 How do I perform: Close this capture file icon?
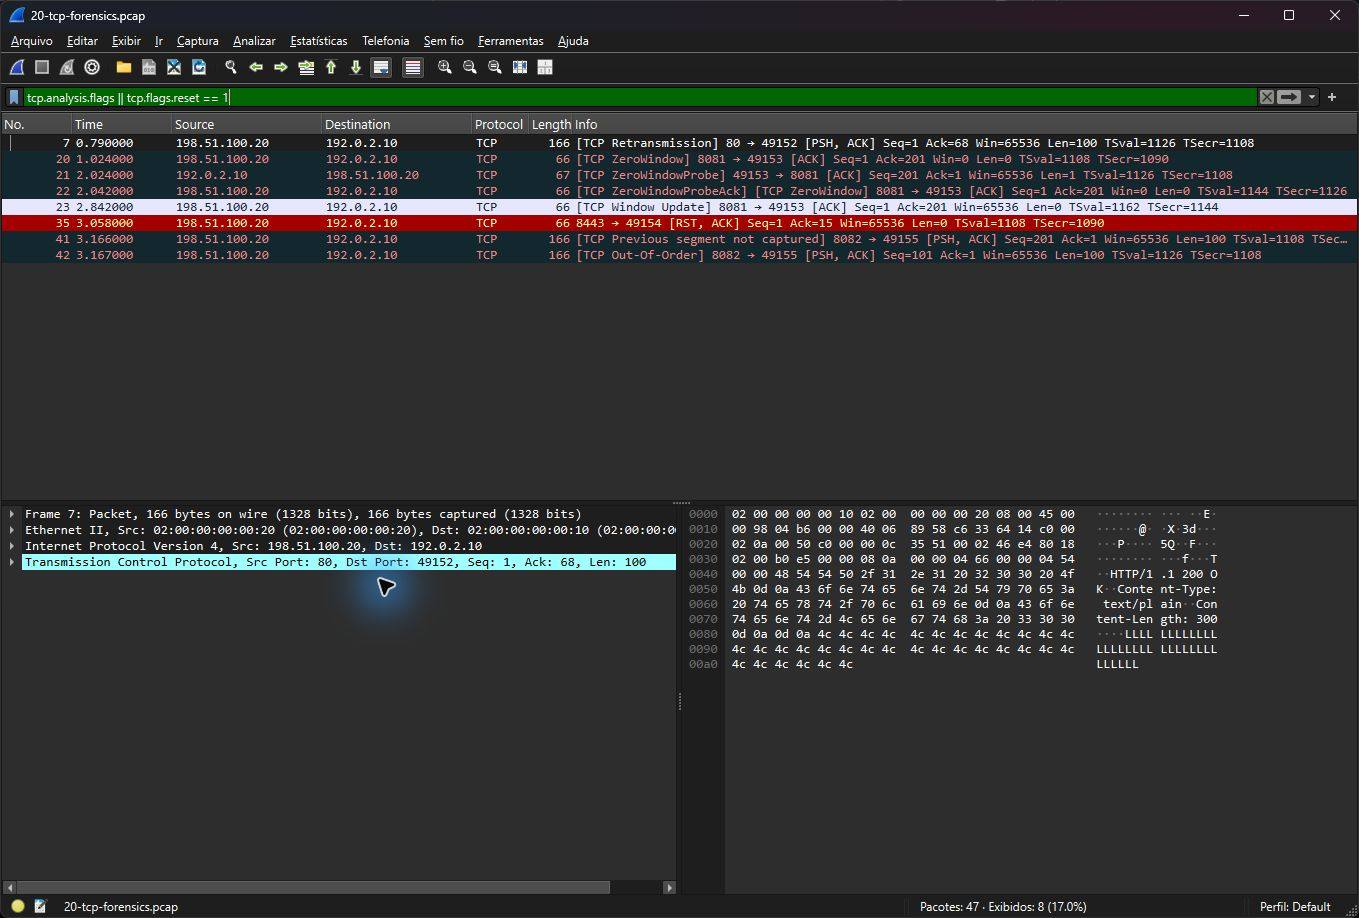174,67
